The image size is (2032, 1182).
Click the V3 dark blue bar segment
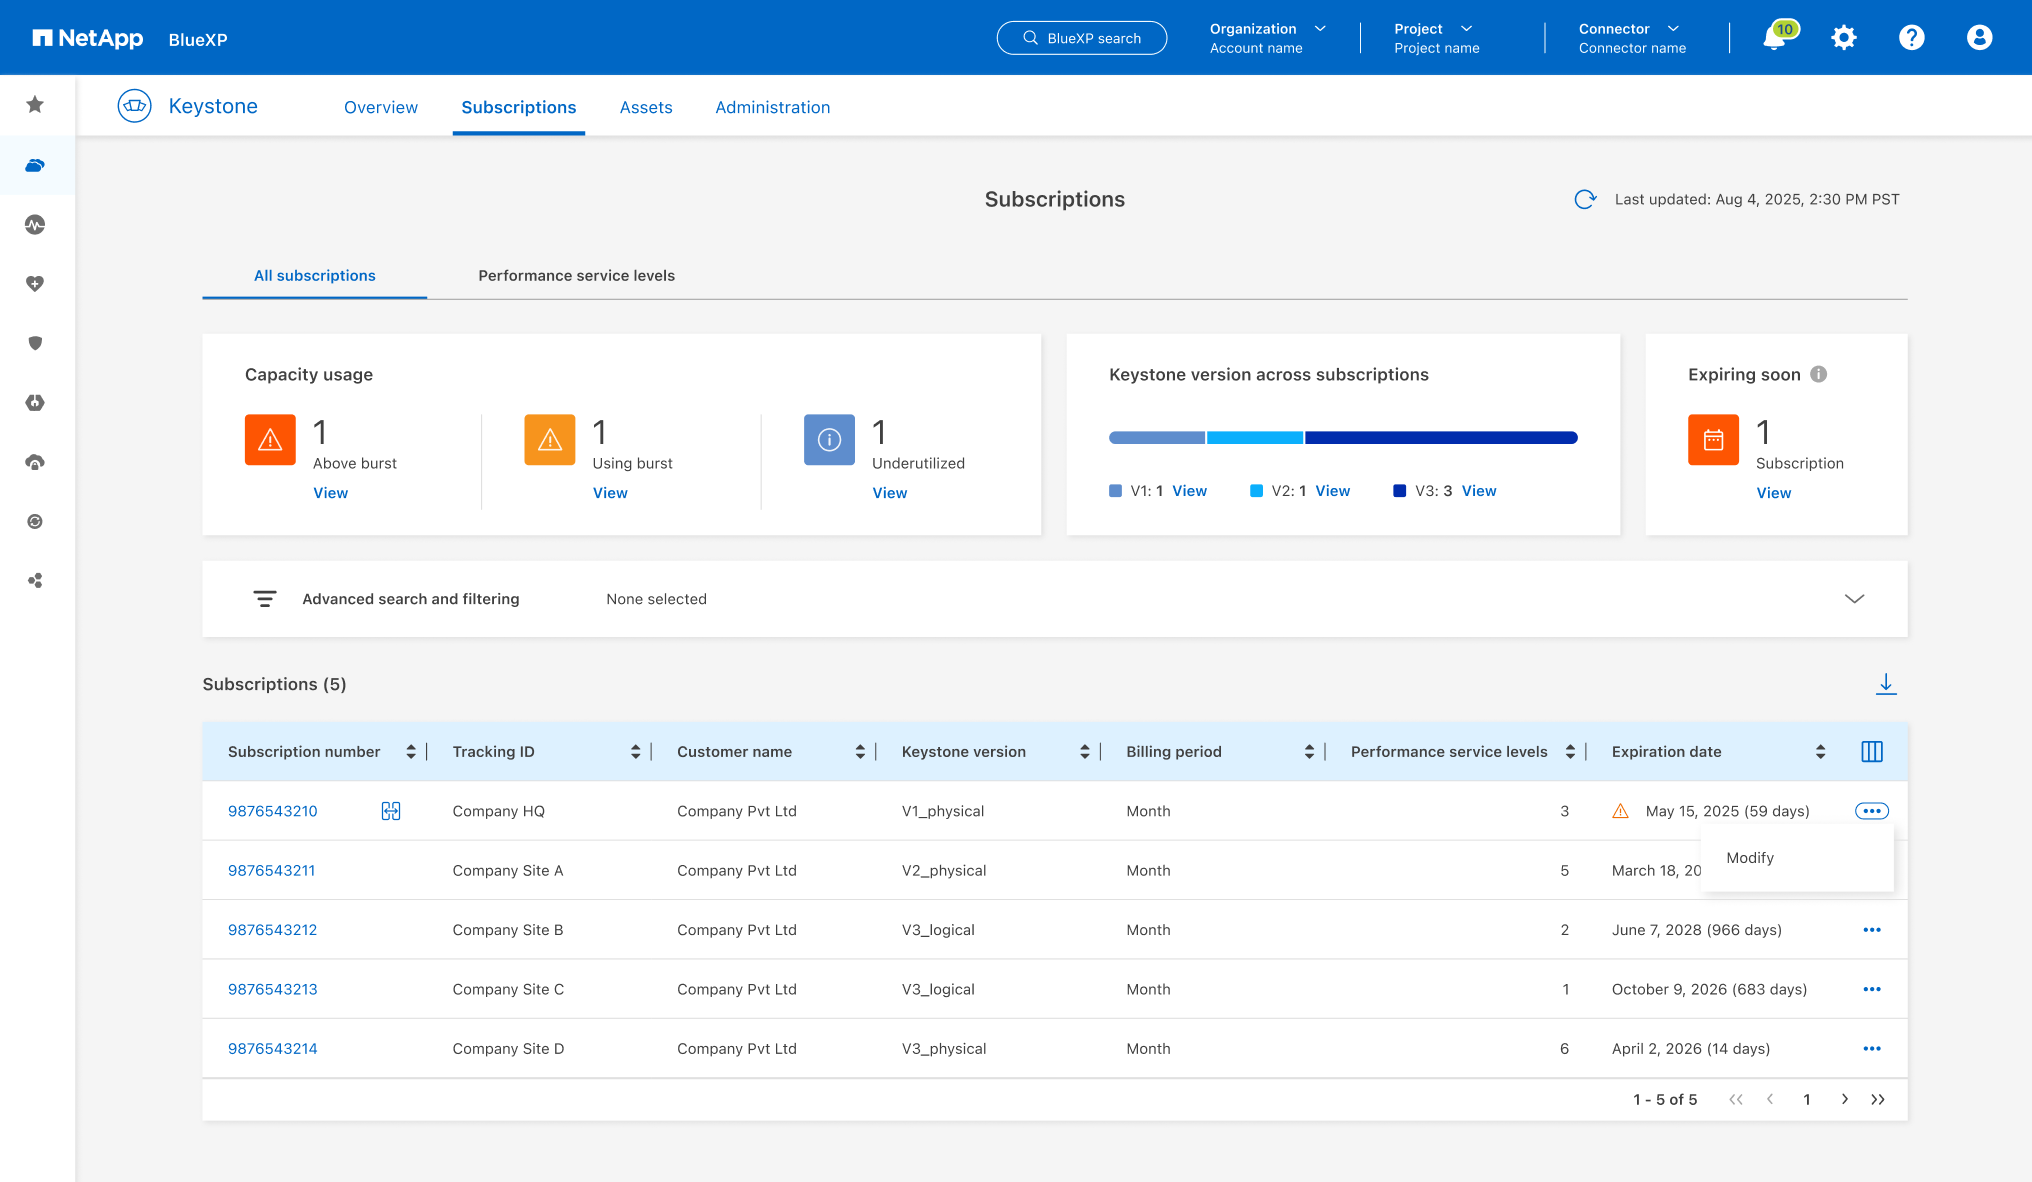point(1440,438)
